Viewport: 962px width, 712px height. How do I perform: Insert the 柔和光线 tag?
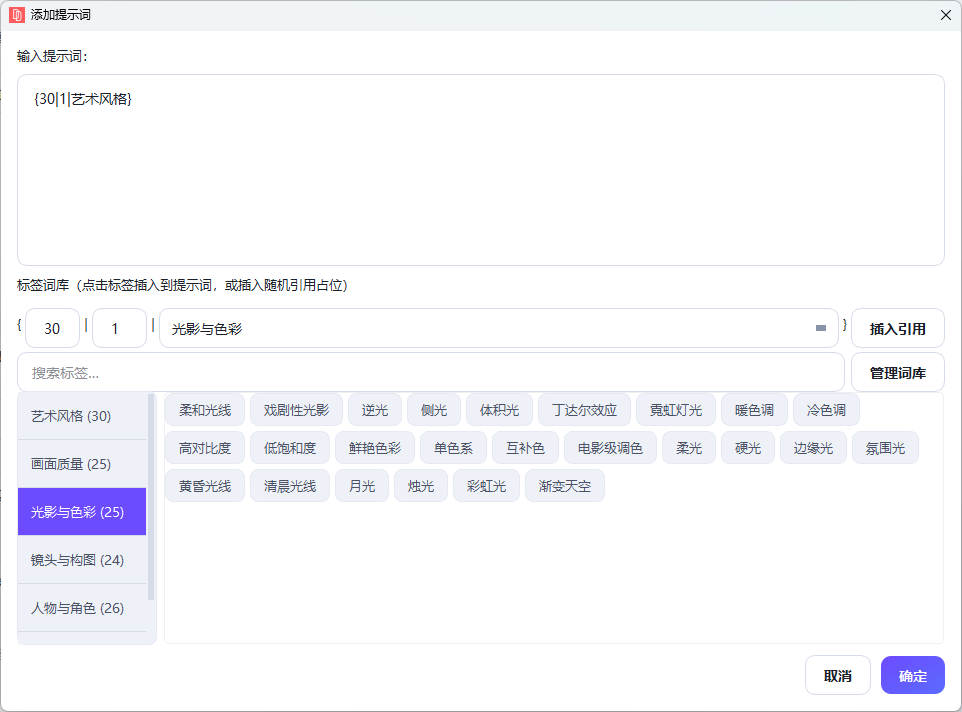point(205,410)
